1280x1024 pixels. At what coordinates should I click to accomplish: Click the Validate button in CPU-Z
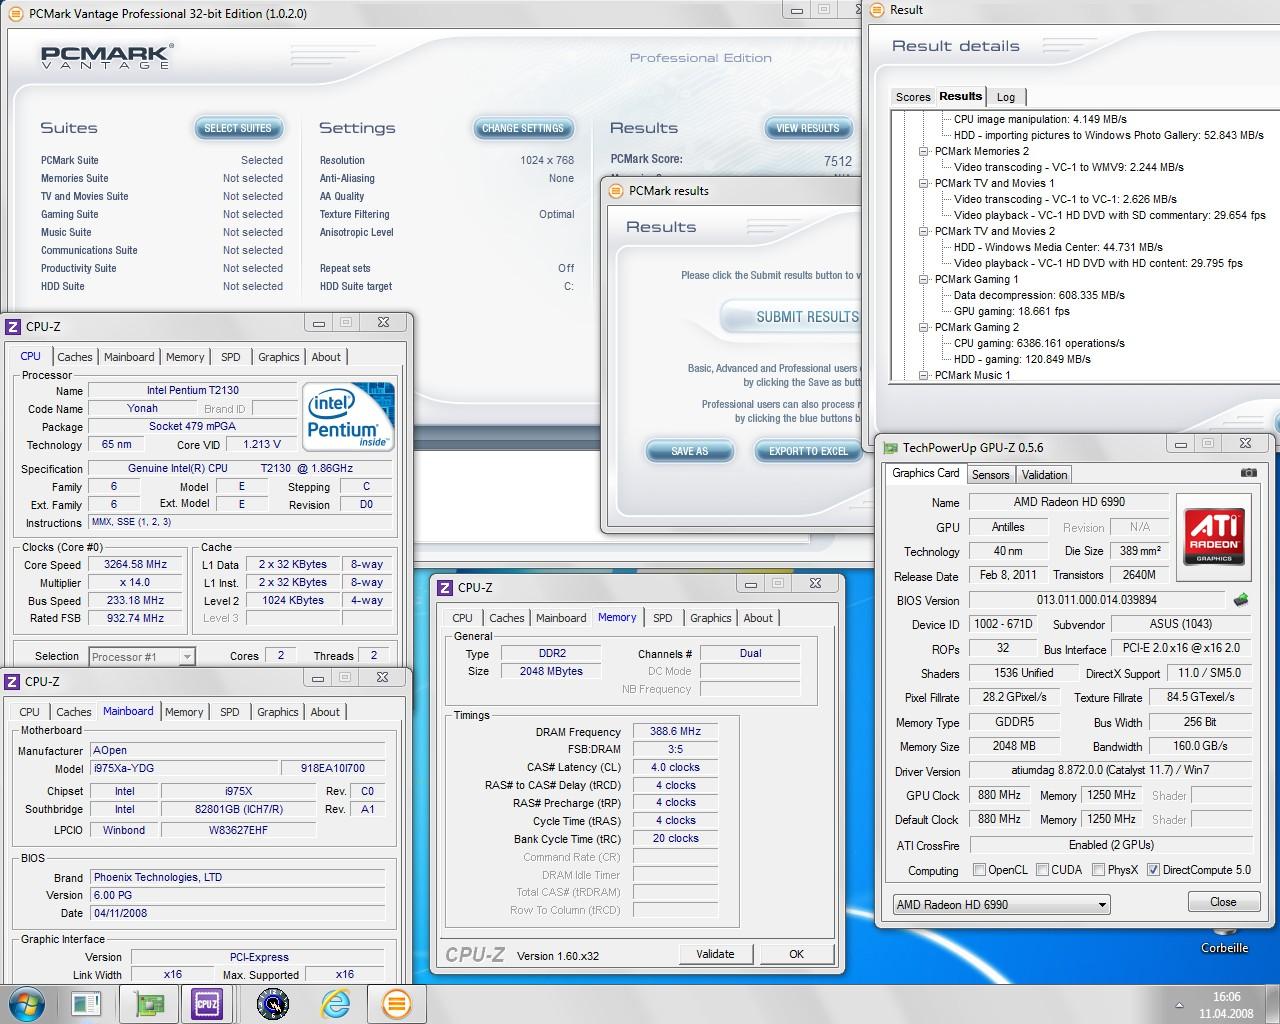click(715, 954)
